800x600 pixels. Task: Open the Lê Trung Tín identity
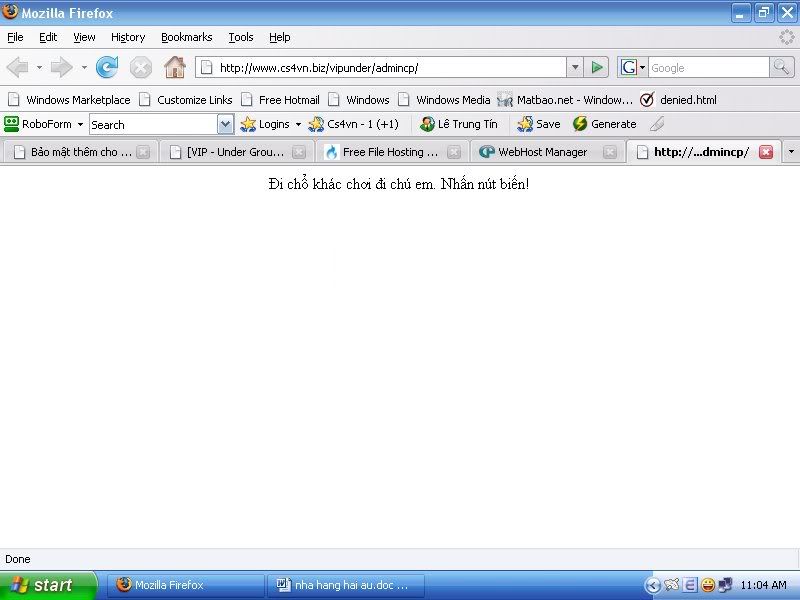pyautogui.click(x=459, y=124)
